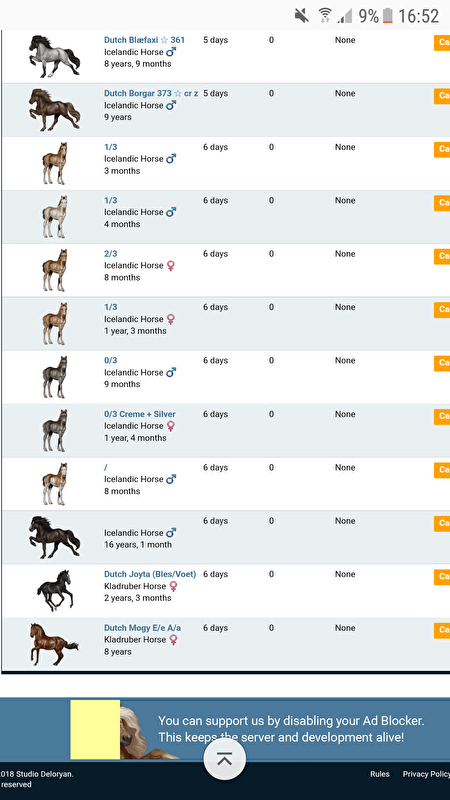Click the black Kladruber foal thumbnail
450x800 pixels.
coord(54,591)
